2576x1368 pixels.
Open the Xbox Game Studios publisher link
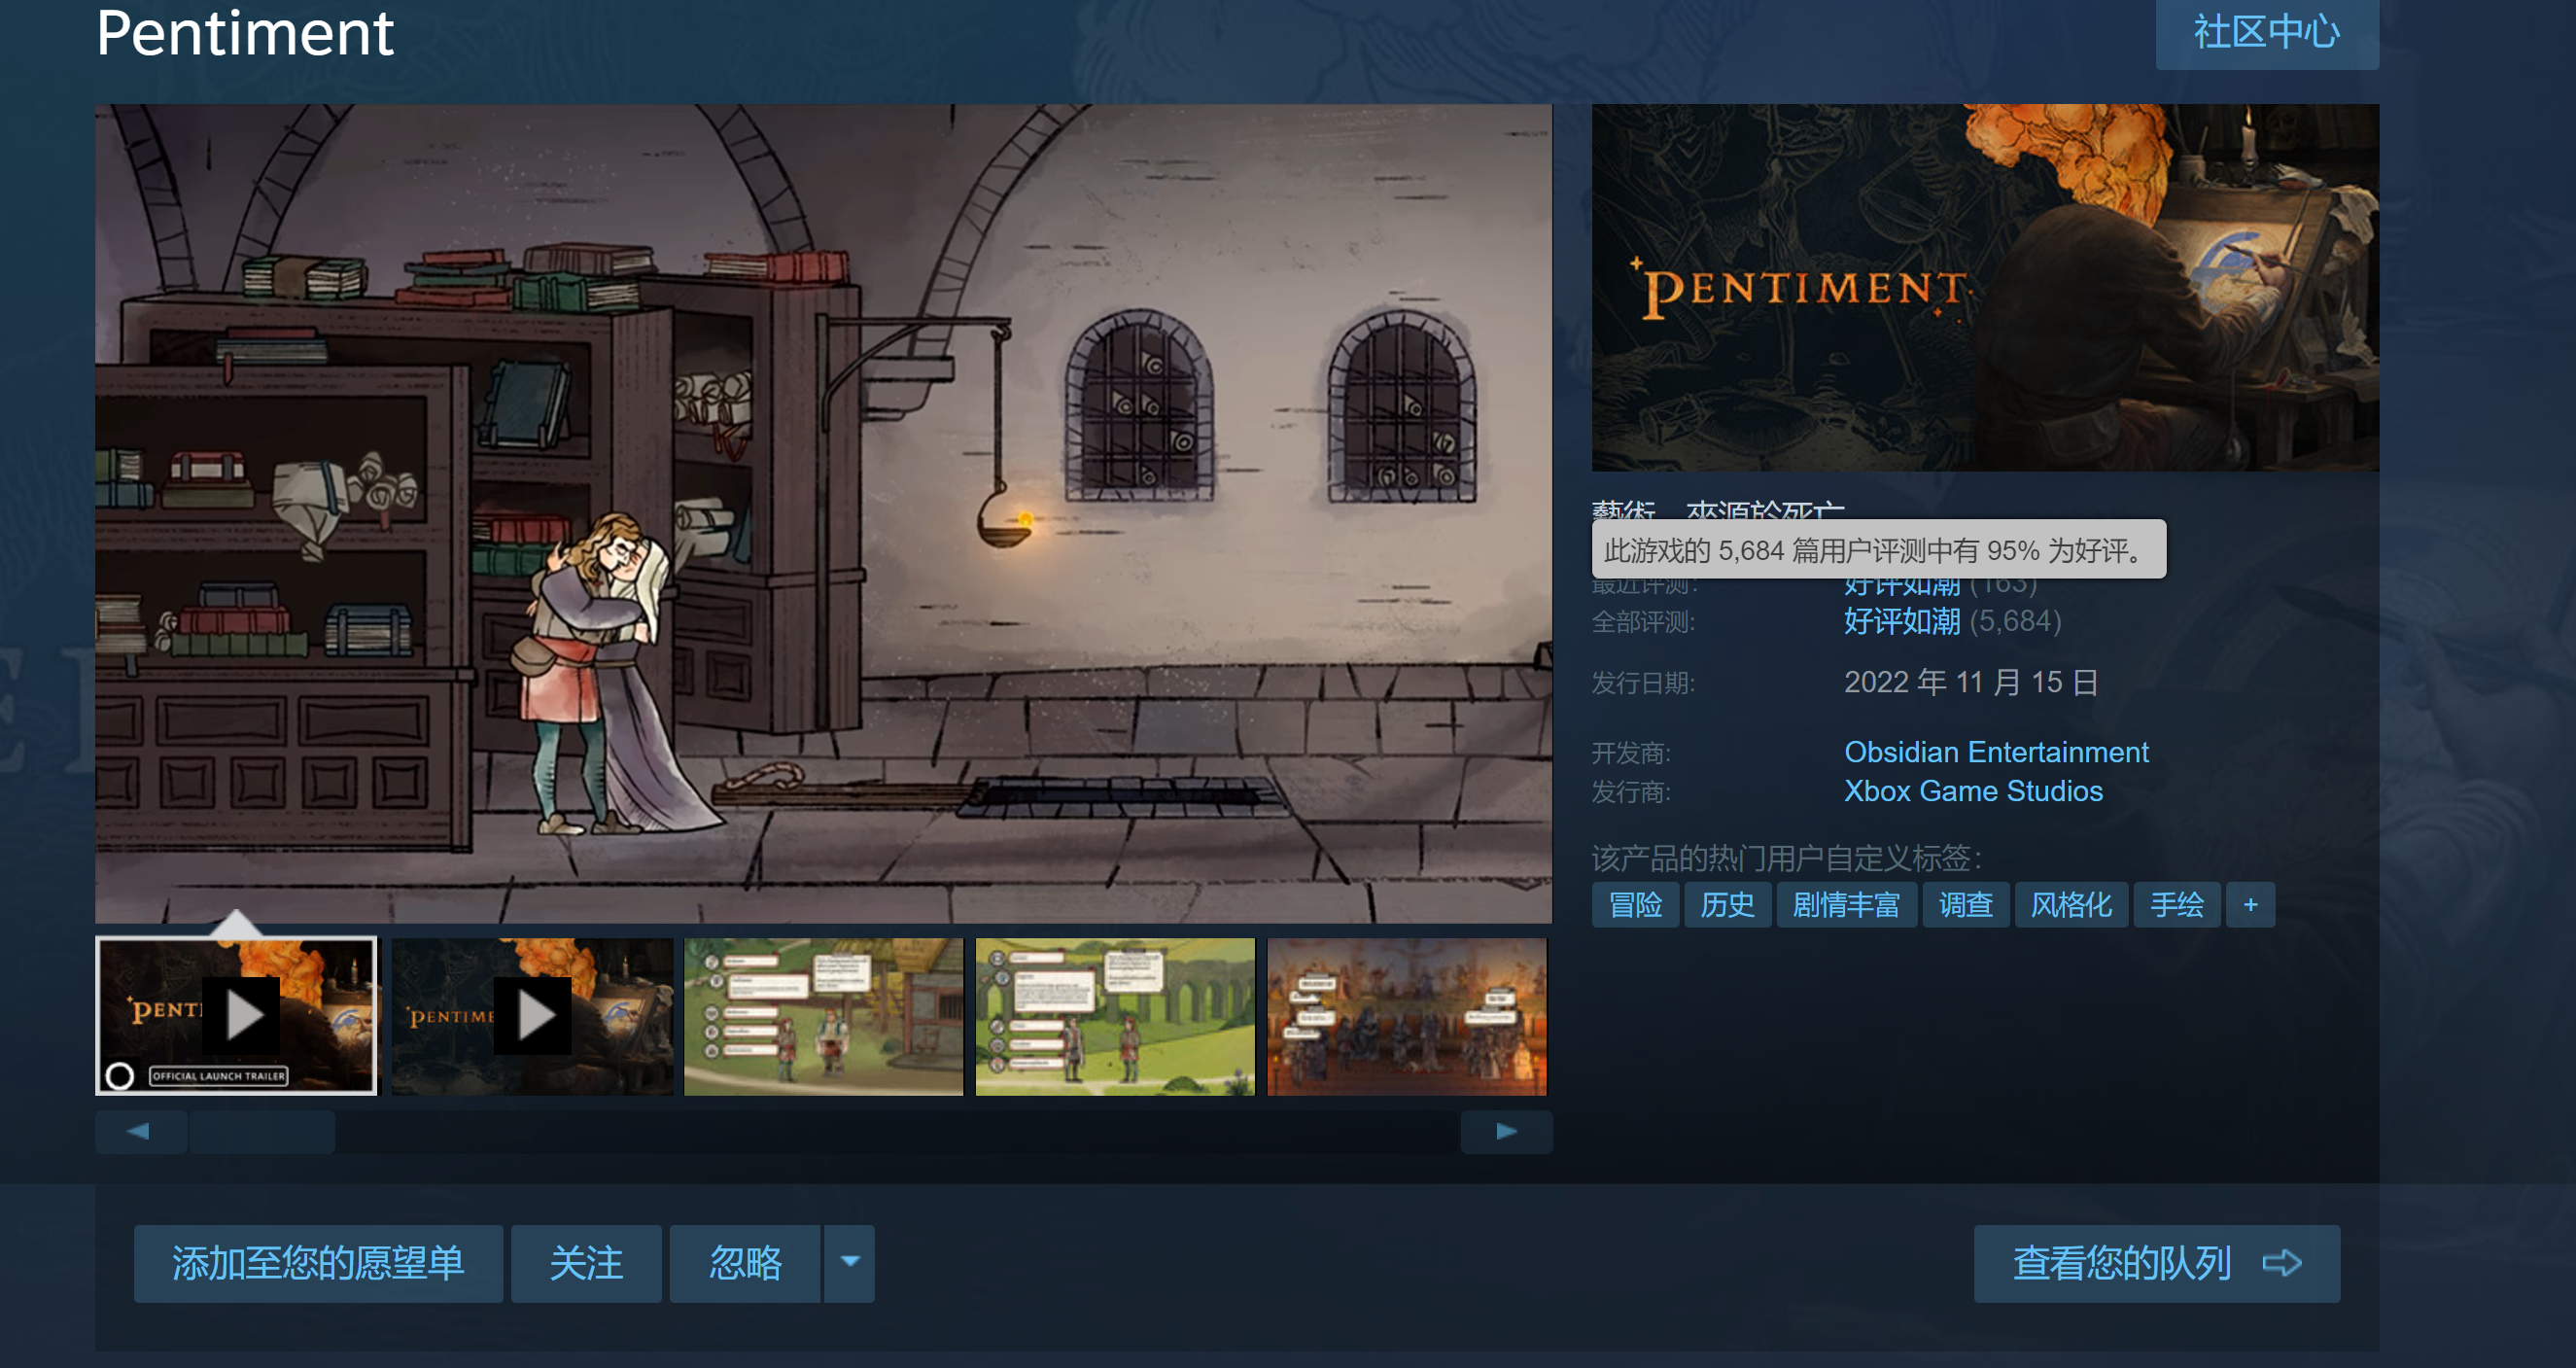1973,791
